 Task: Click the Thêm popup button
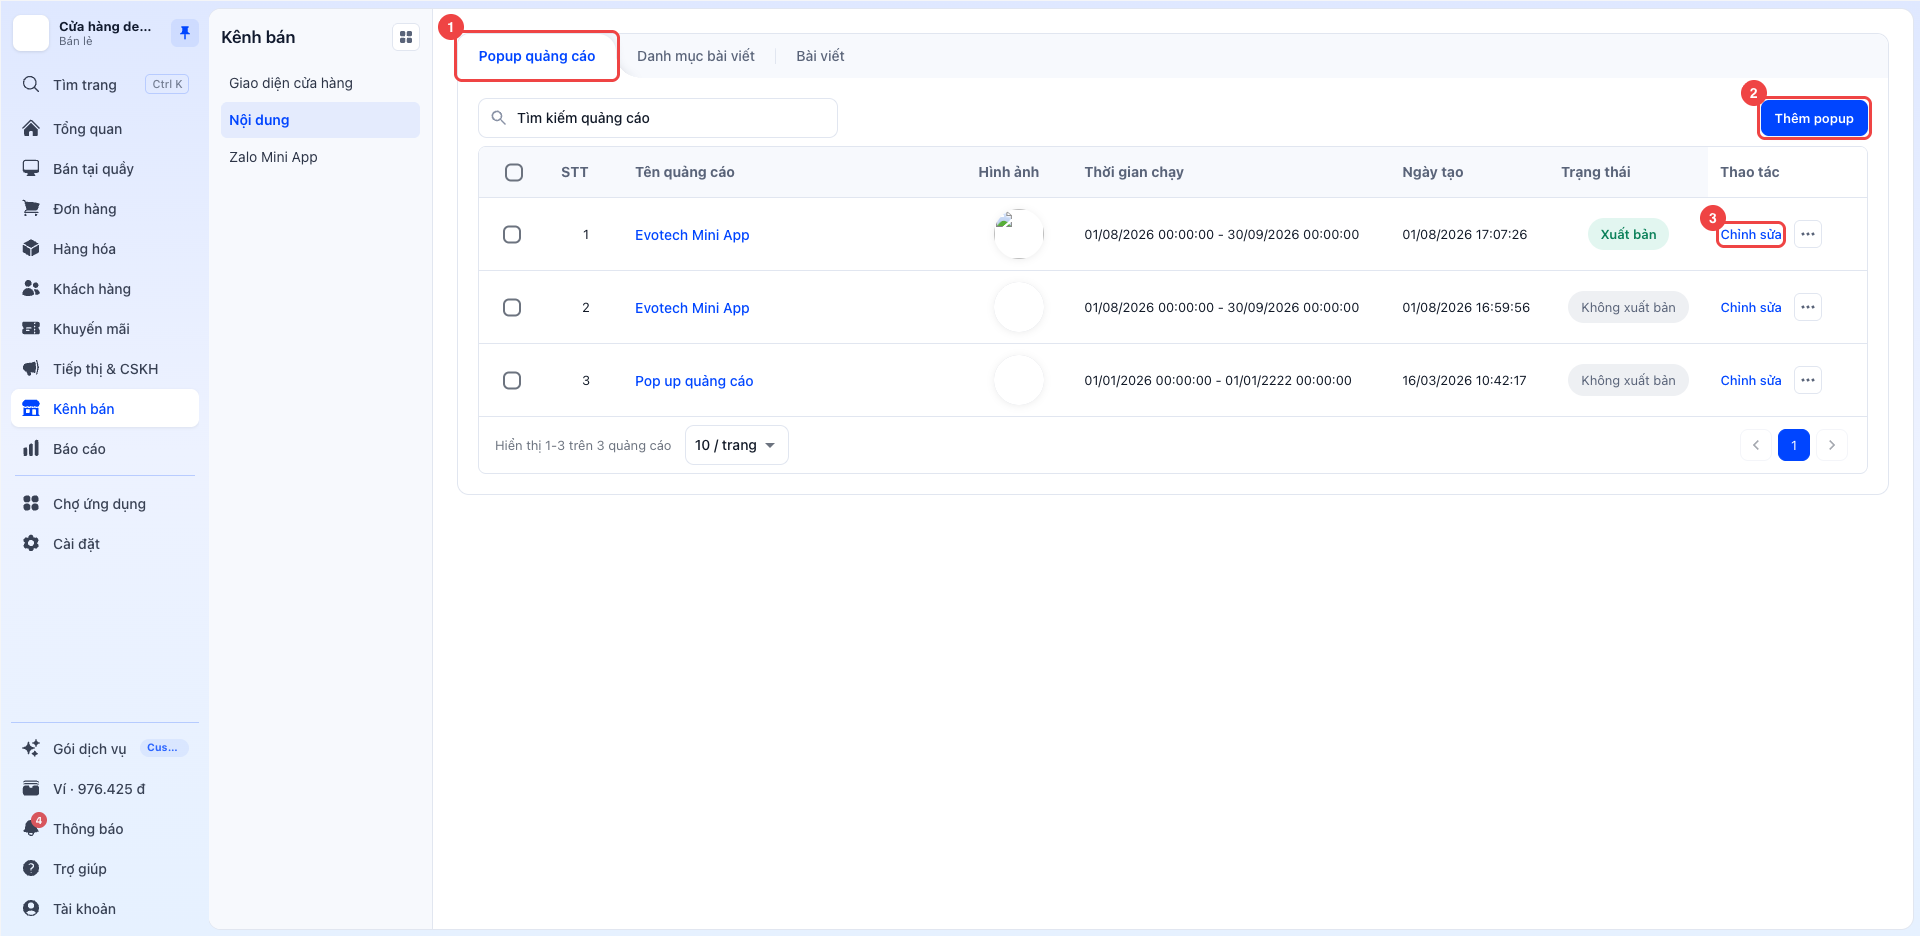(x=1814, y=118)
